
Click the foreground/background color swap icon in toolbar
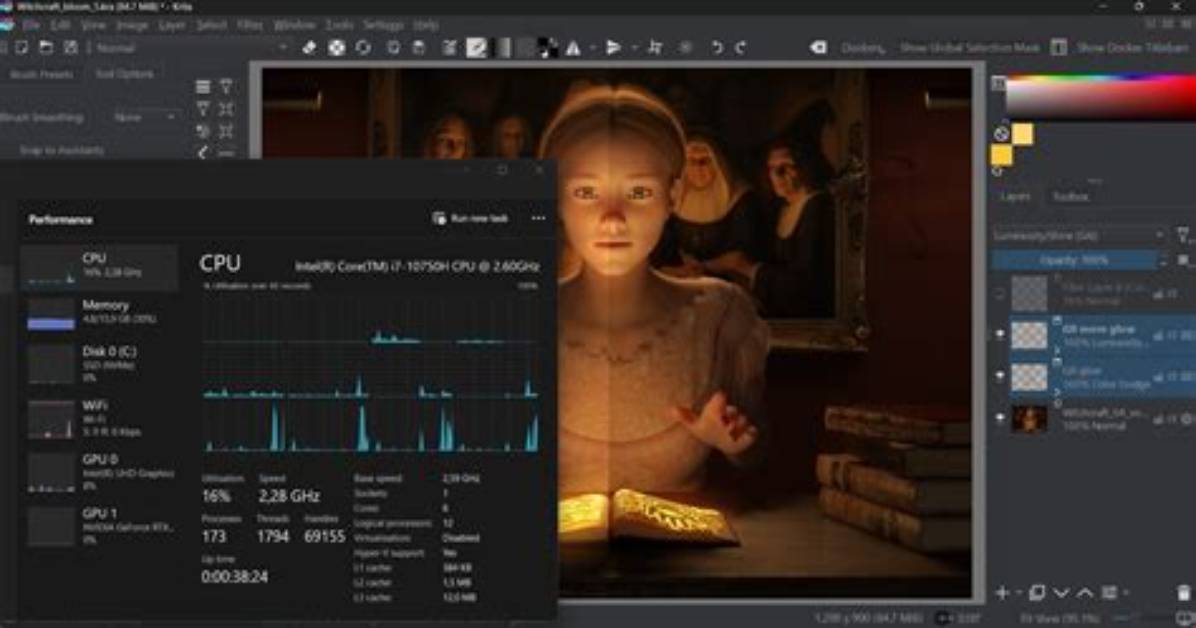coord(548,48)
